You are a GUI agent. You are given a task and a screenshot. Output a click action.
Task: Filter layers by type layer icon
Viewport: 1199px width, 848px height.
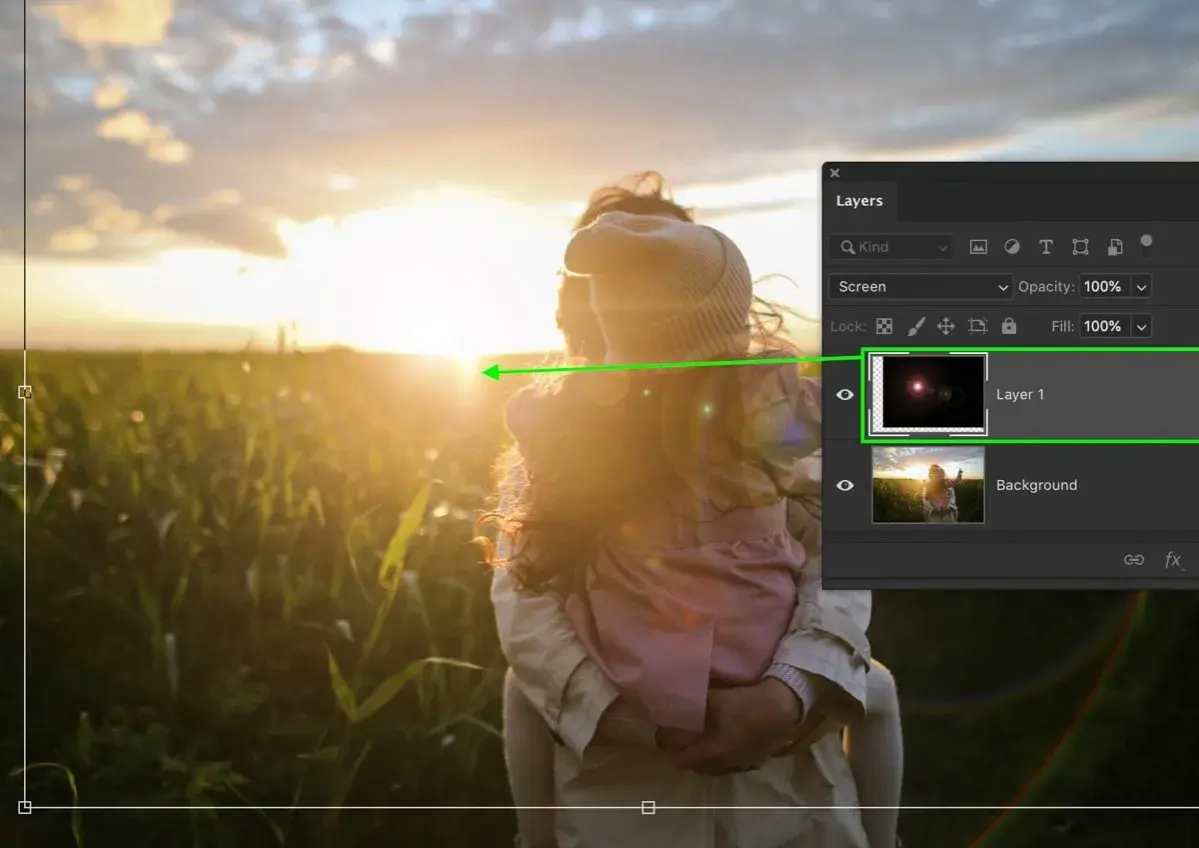(1045, 246)
